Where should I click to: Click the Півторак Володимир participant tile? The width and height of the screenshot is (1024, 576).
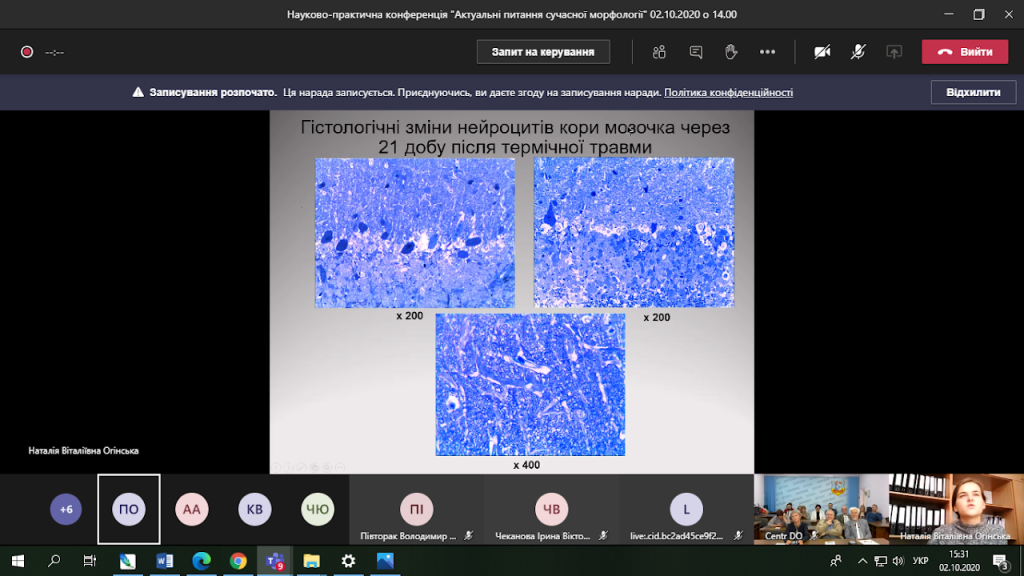[x=416, y=511]
